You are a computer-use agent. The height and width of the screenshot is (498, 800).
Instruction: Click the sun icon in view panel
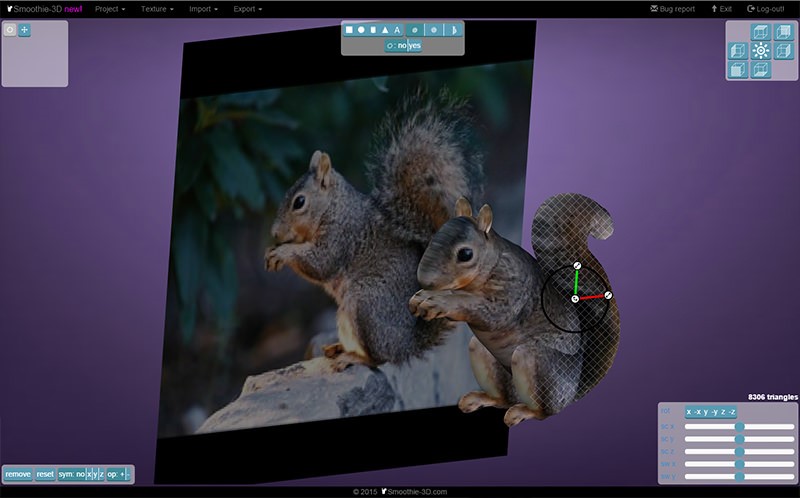tap(761, 50)
